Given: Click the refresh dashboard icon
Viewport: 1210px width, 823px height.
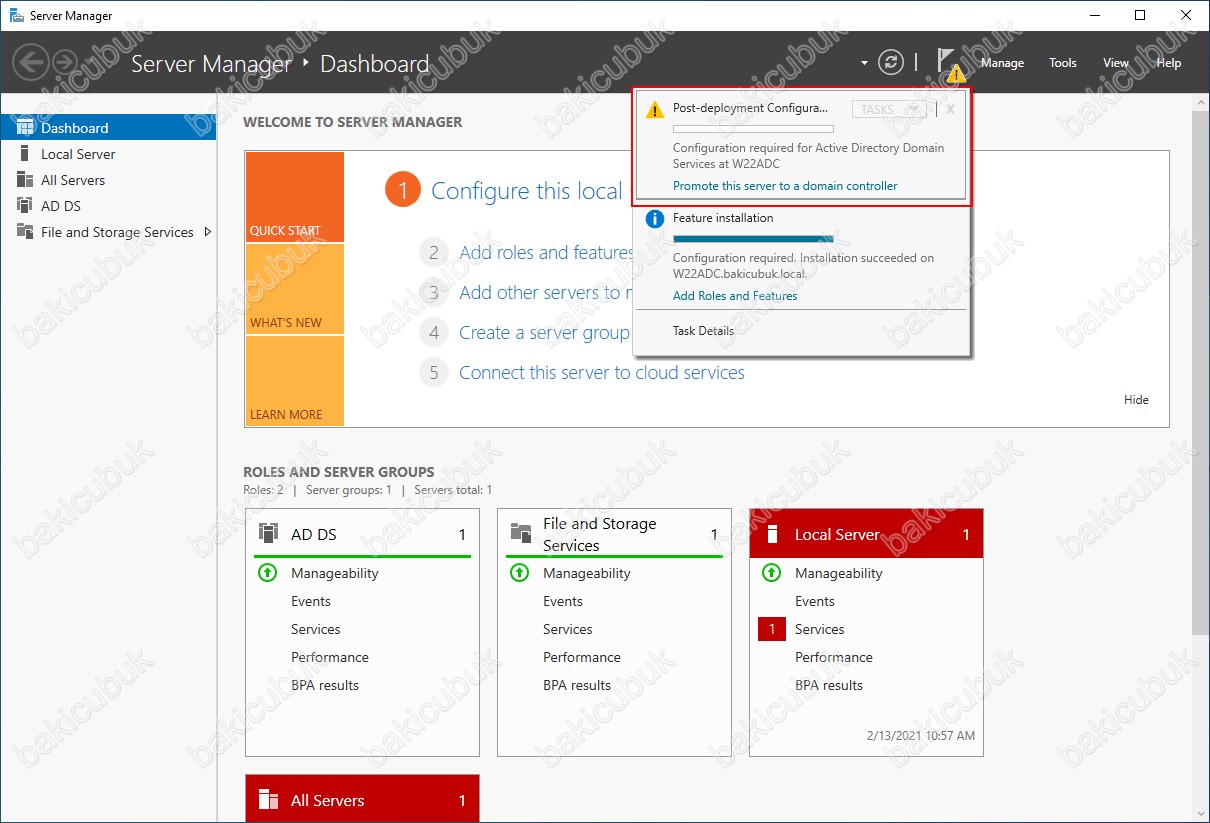Looking at the screenshot, I should point(890,63).
